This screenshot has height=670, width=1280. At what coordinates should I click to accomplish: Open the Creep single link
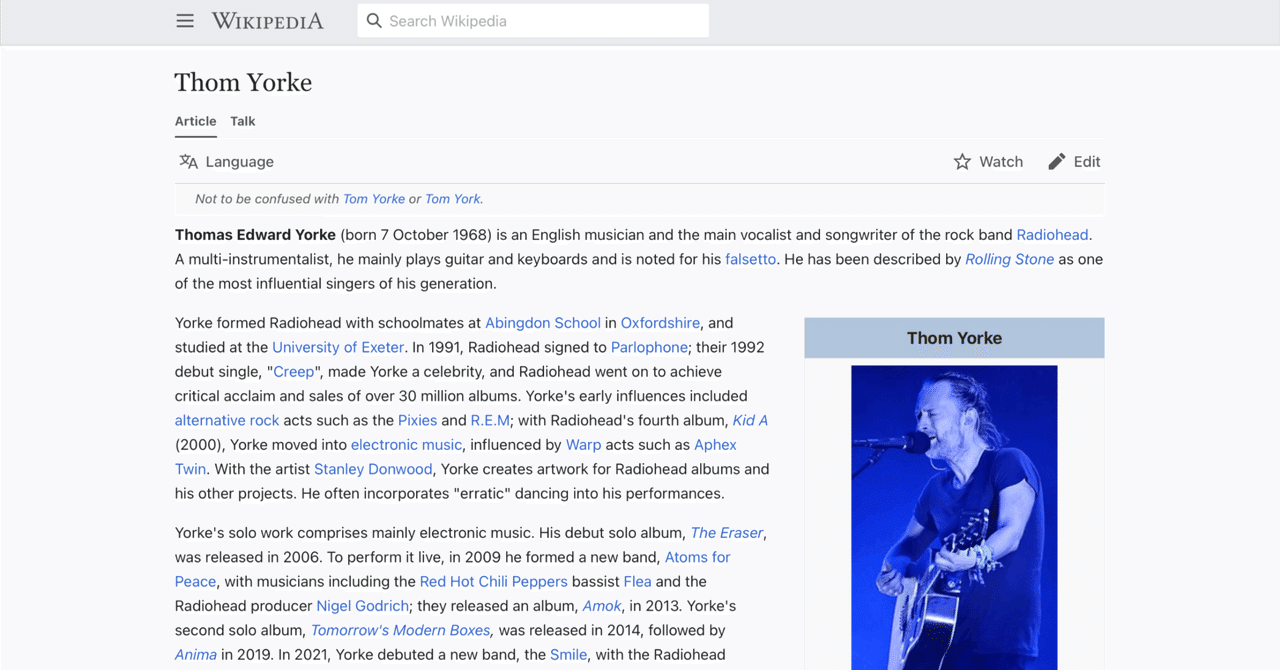click(293, 371)
